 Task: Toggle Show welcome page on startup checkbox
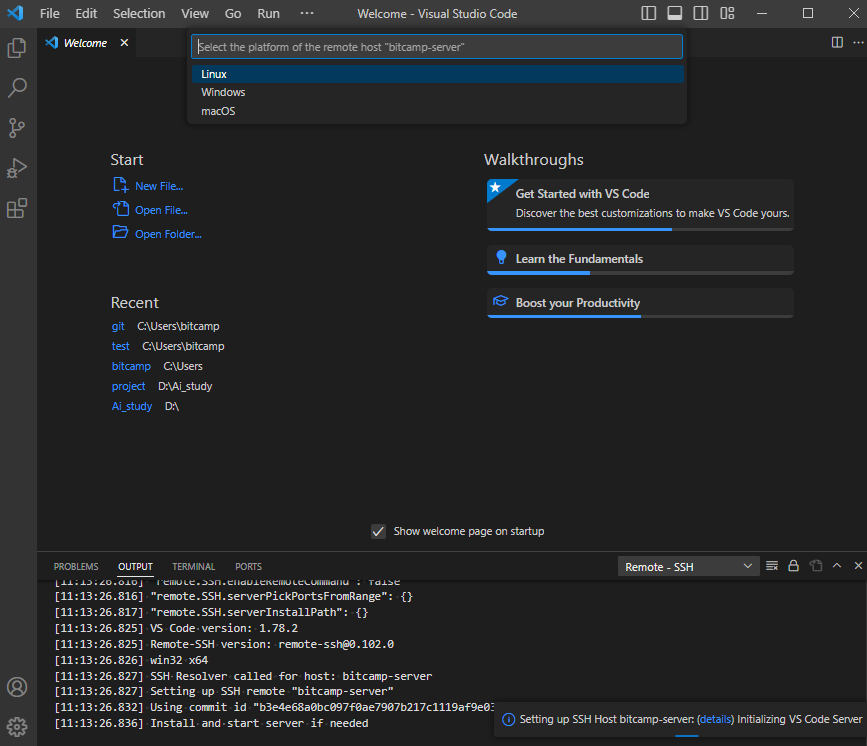[x=378, y=531]
